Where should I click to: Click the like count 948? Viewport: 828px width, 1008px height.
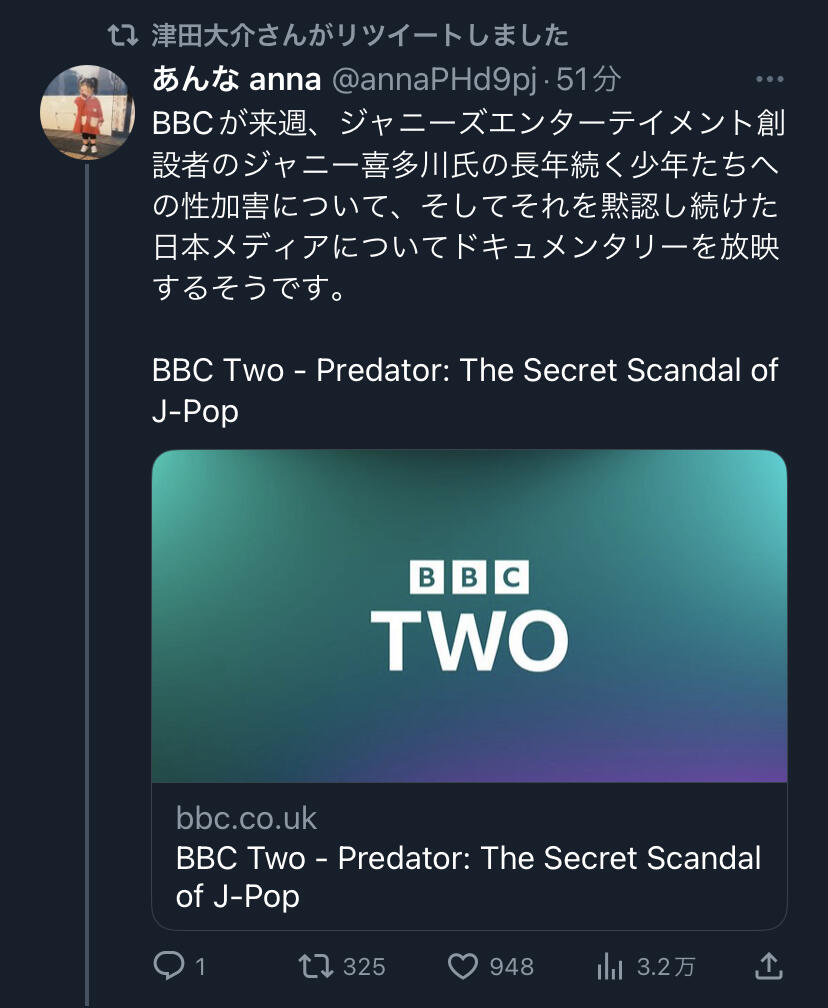[512, 966]
